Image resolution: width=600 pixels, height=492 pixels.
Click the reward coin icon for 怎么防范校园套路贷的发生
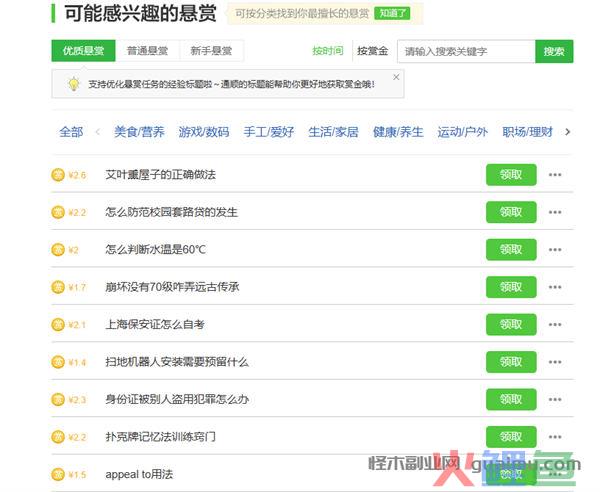pos(58,212)
